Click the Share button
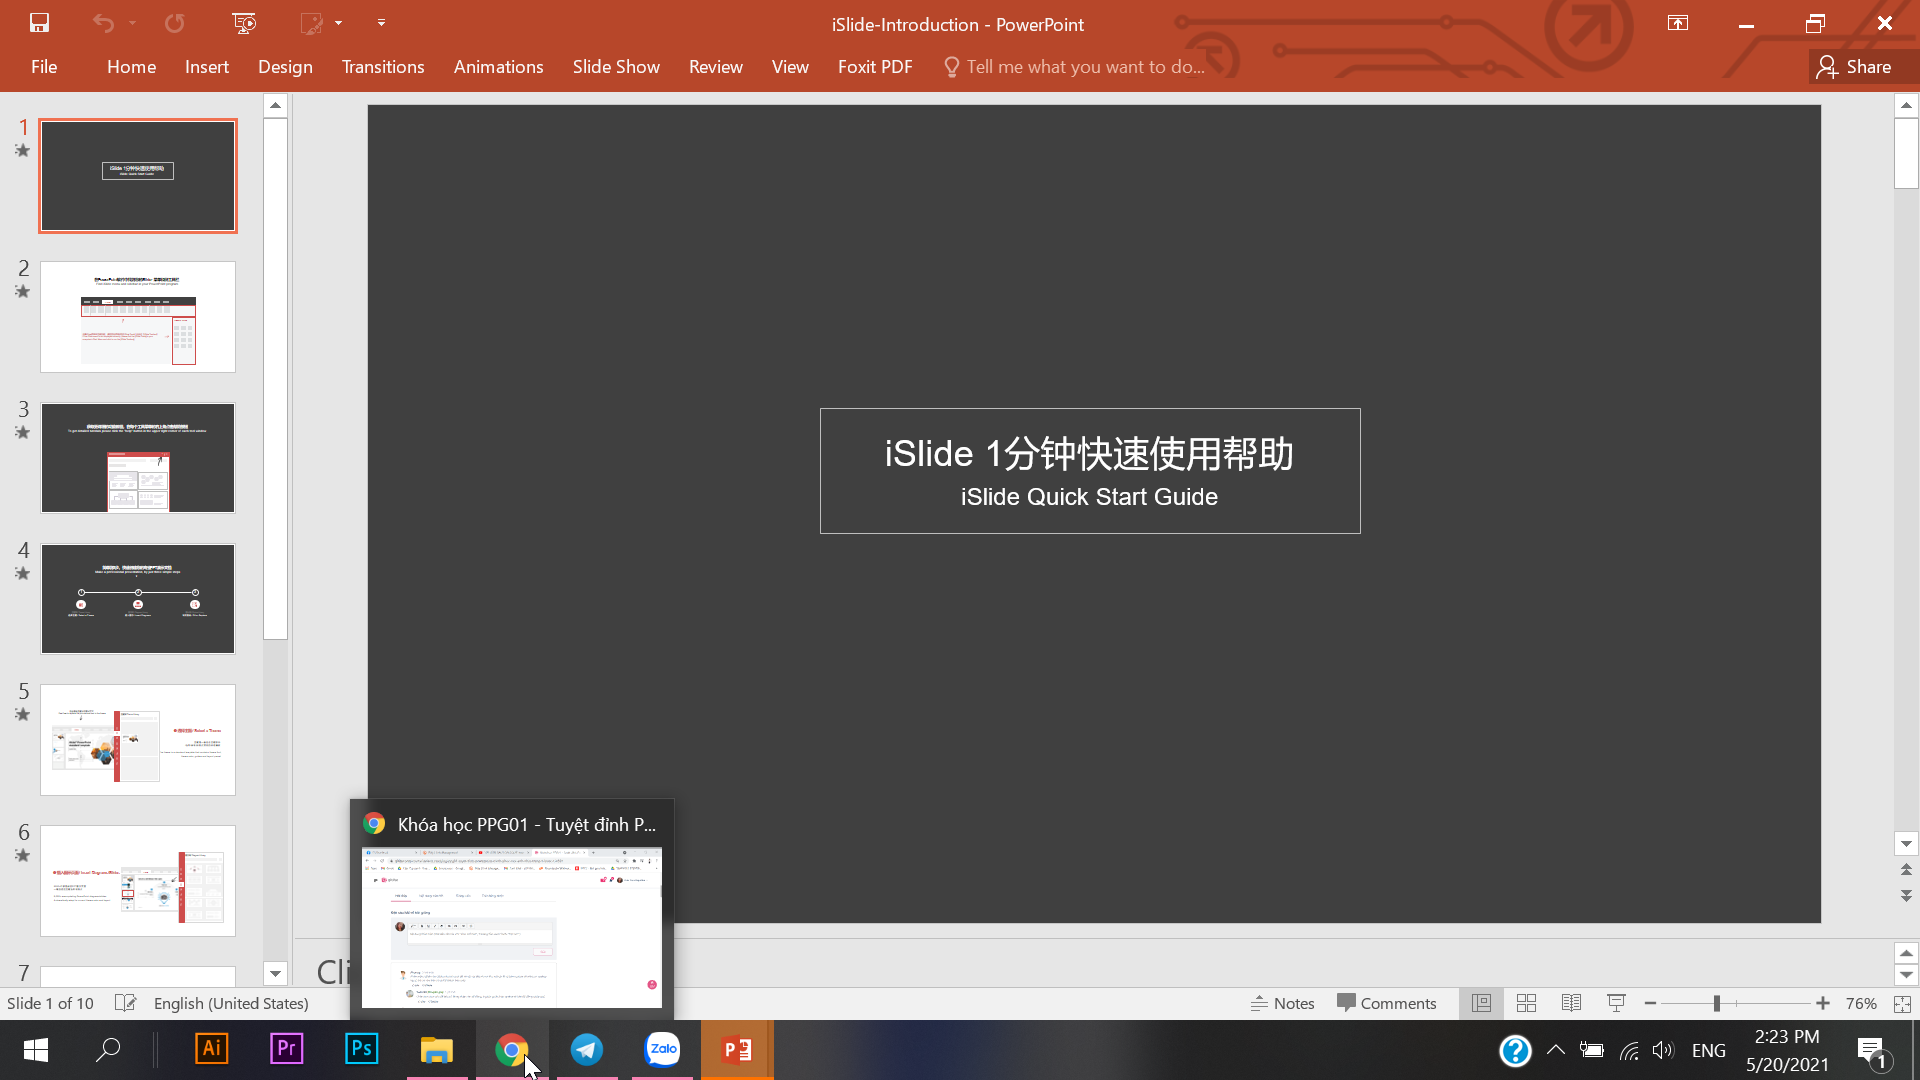 [1855, 67]
